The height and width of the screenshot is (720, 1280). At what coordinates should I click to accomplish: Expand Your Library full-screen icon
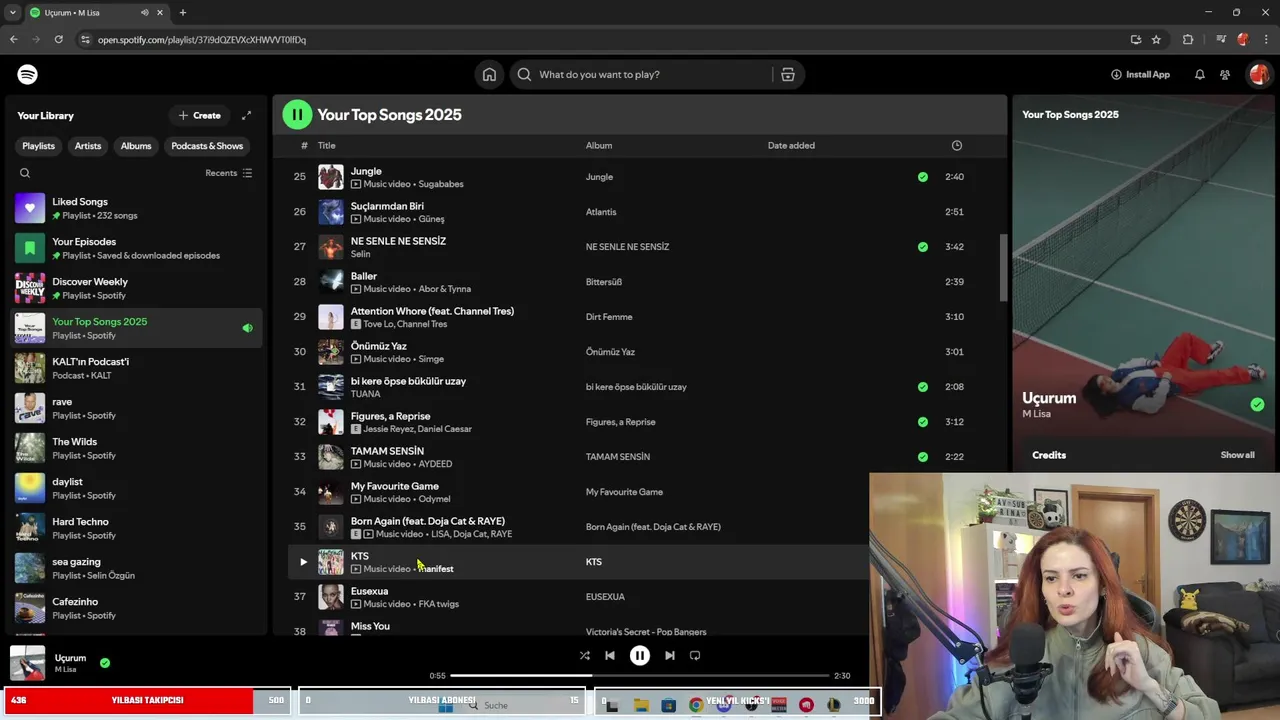pos(246,115)
